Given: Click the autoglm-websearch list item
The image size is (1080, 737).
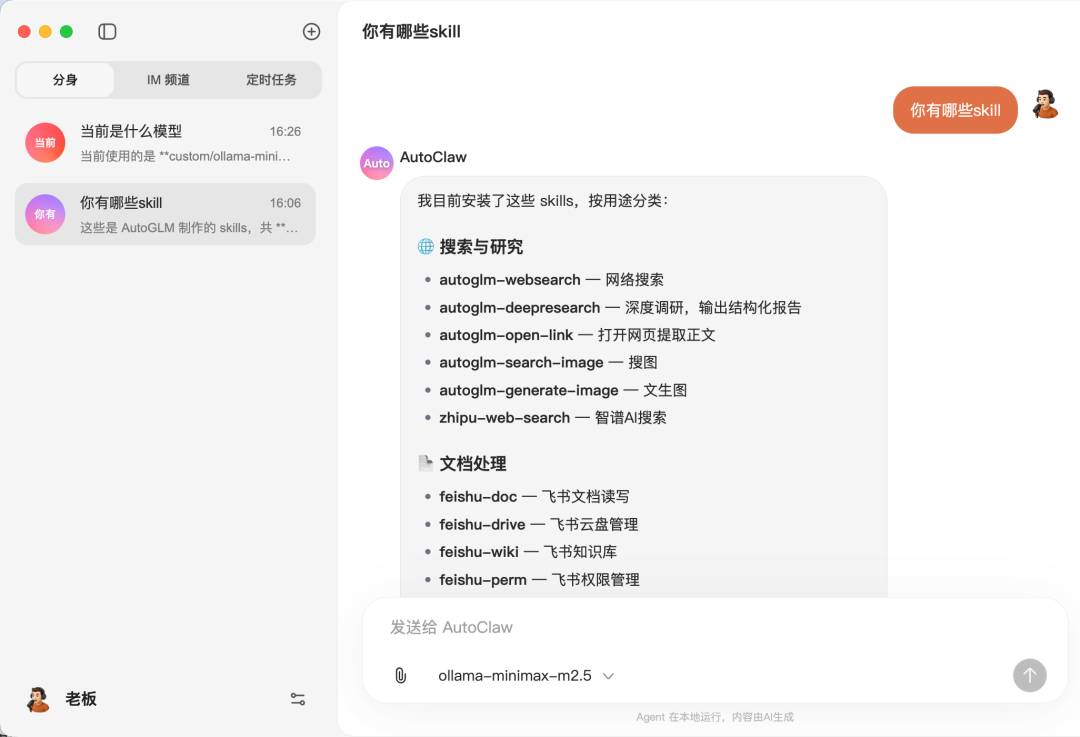Looking at the screenshot, I should (x=551, y=280).
